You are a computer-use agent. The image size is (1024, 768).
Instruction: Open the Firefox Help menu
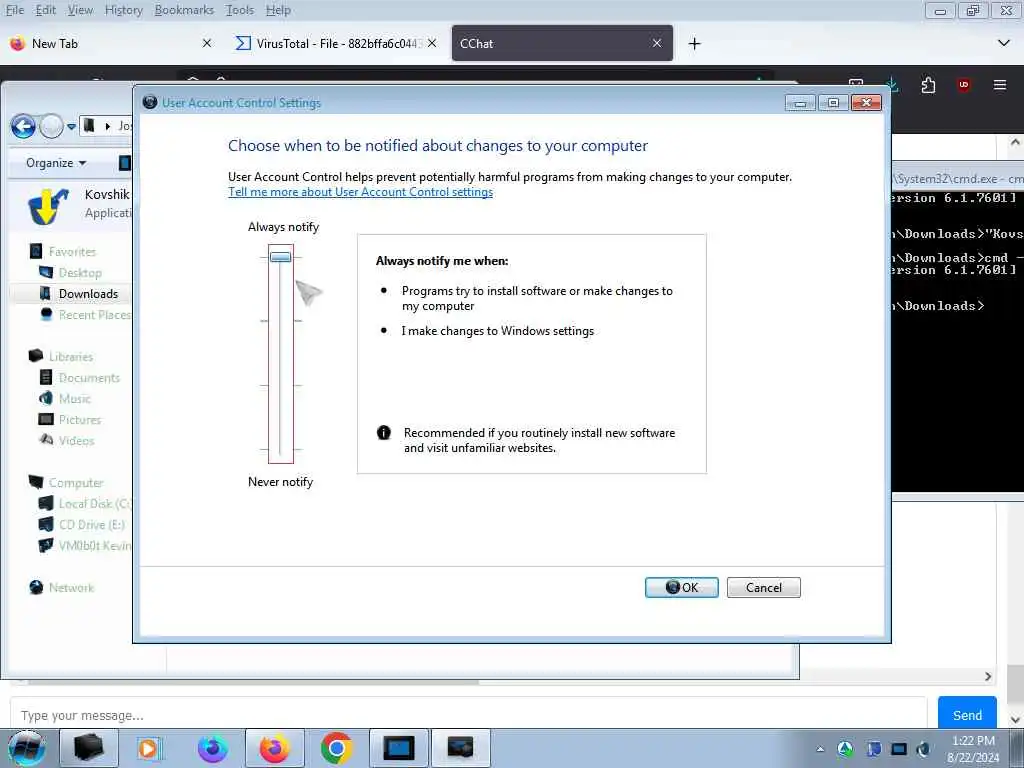[x=278, y=10]
